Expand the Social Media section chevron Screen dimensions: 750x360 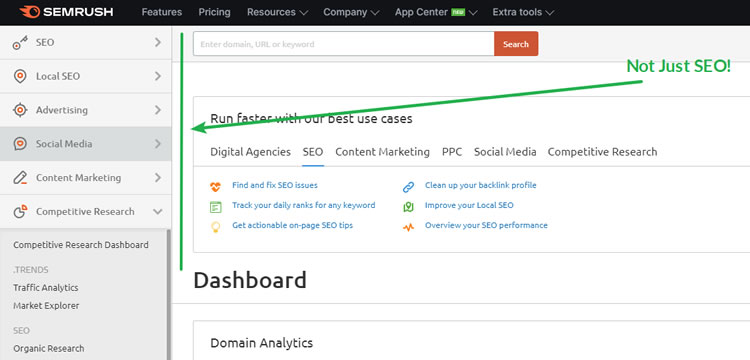tap(158, 144)
